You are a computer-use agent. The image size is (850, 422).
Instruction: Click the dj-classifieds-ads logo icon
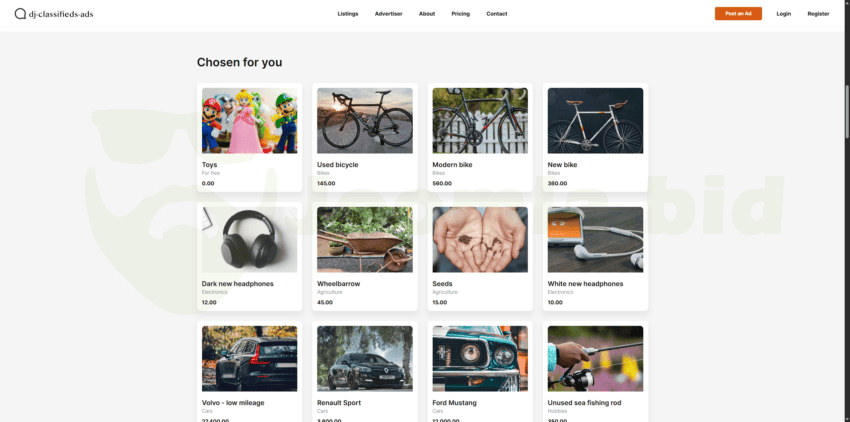[x=20, y=14]
